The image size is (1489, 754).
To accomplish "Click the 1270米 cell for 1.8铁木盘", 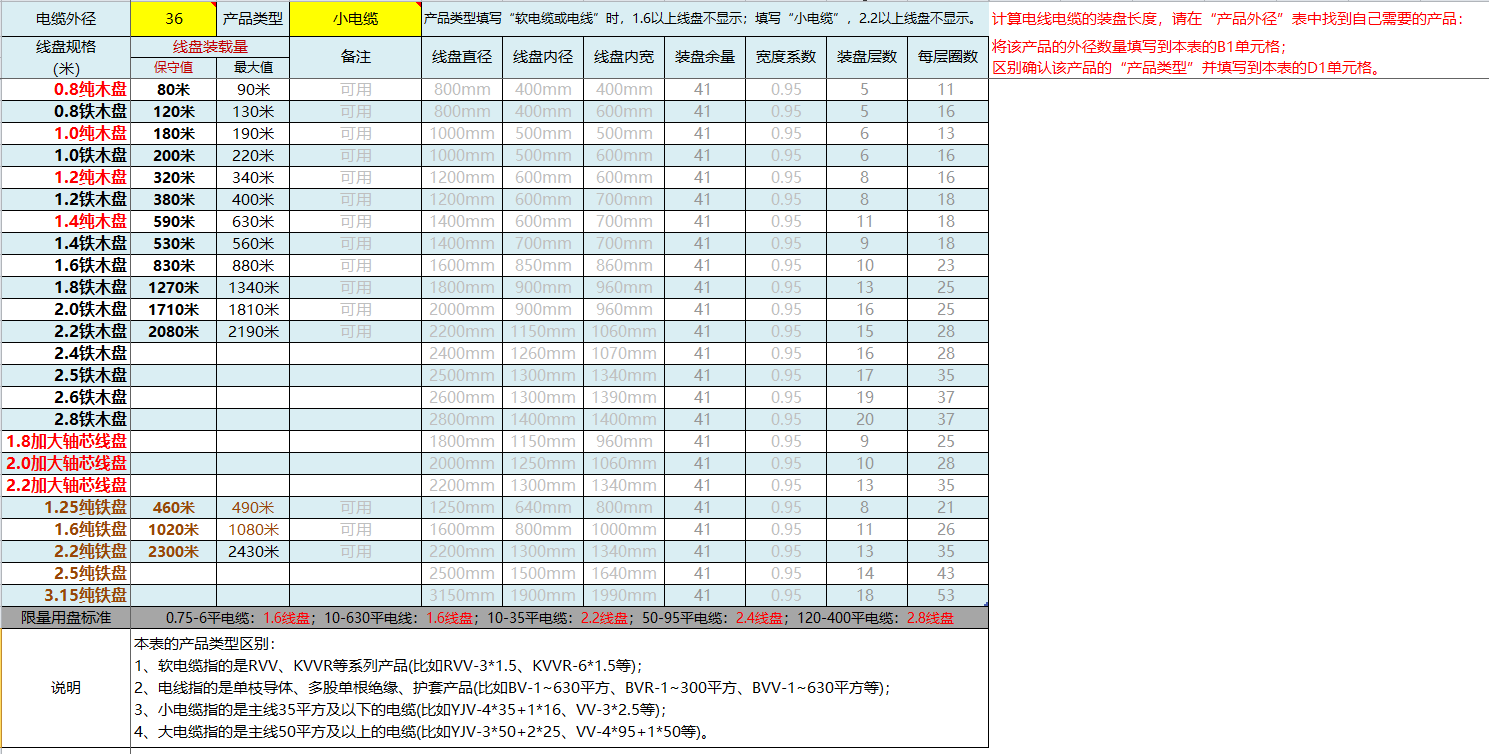I will click(x=174, y=287).
